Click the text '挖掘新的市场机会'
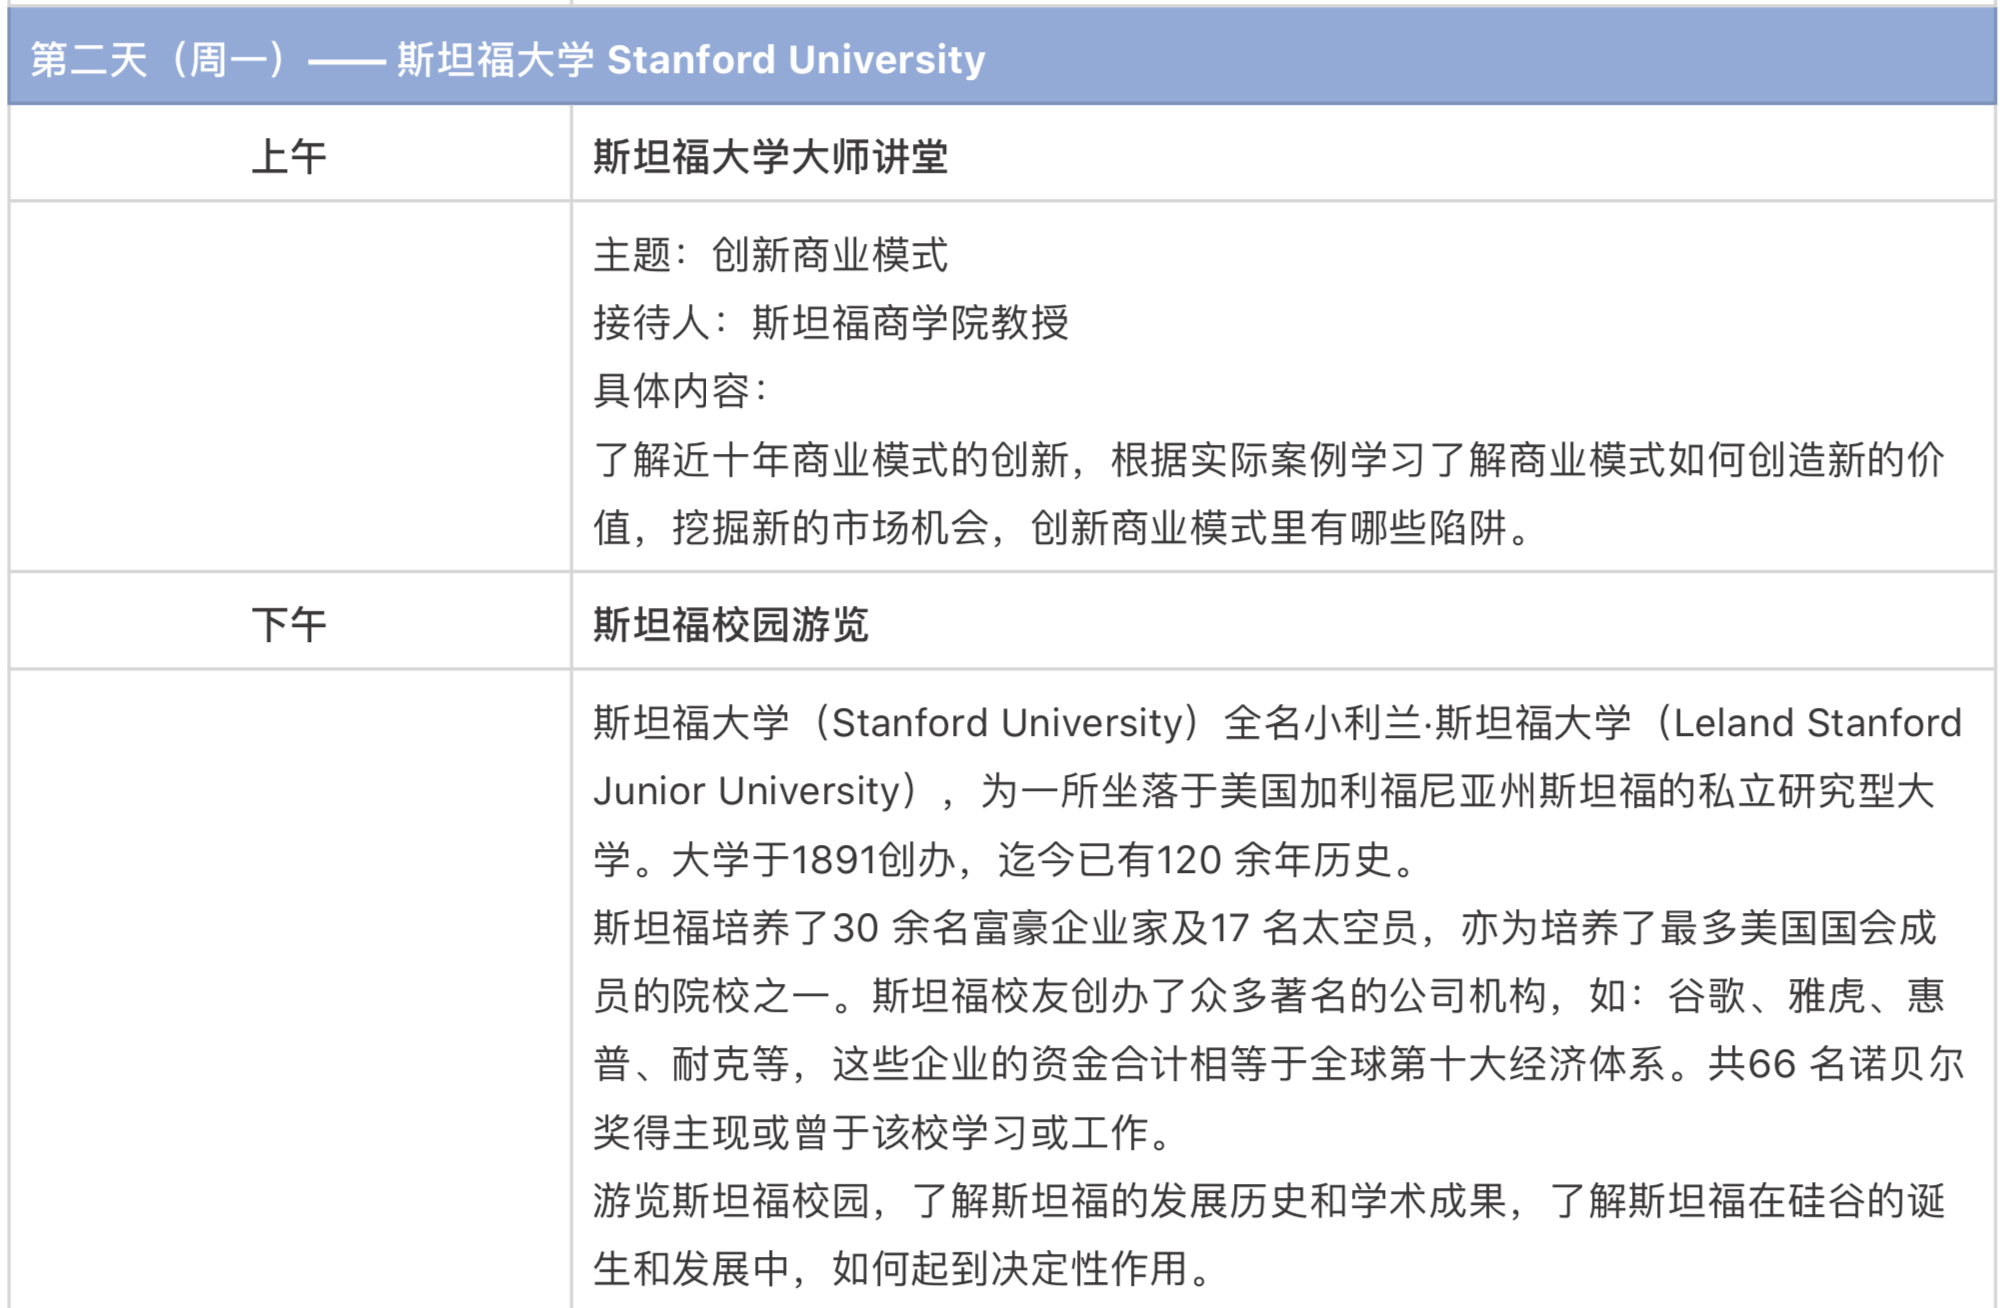Image resolution: width=2000 pixels, height=1308 pixels. click(830, 528)
